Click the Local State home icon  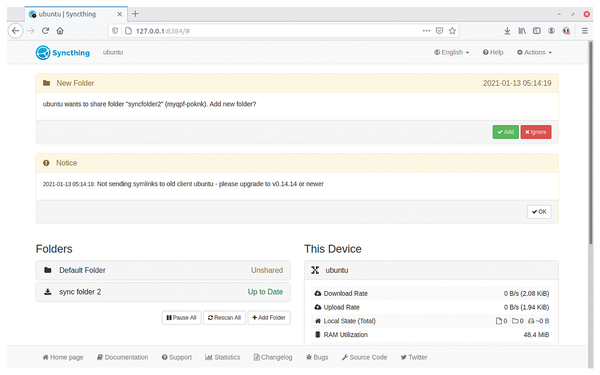click(318, 321)
